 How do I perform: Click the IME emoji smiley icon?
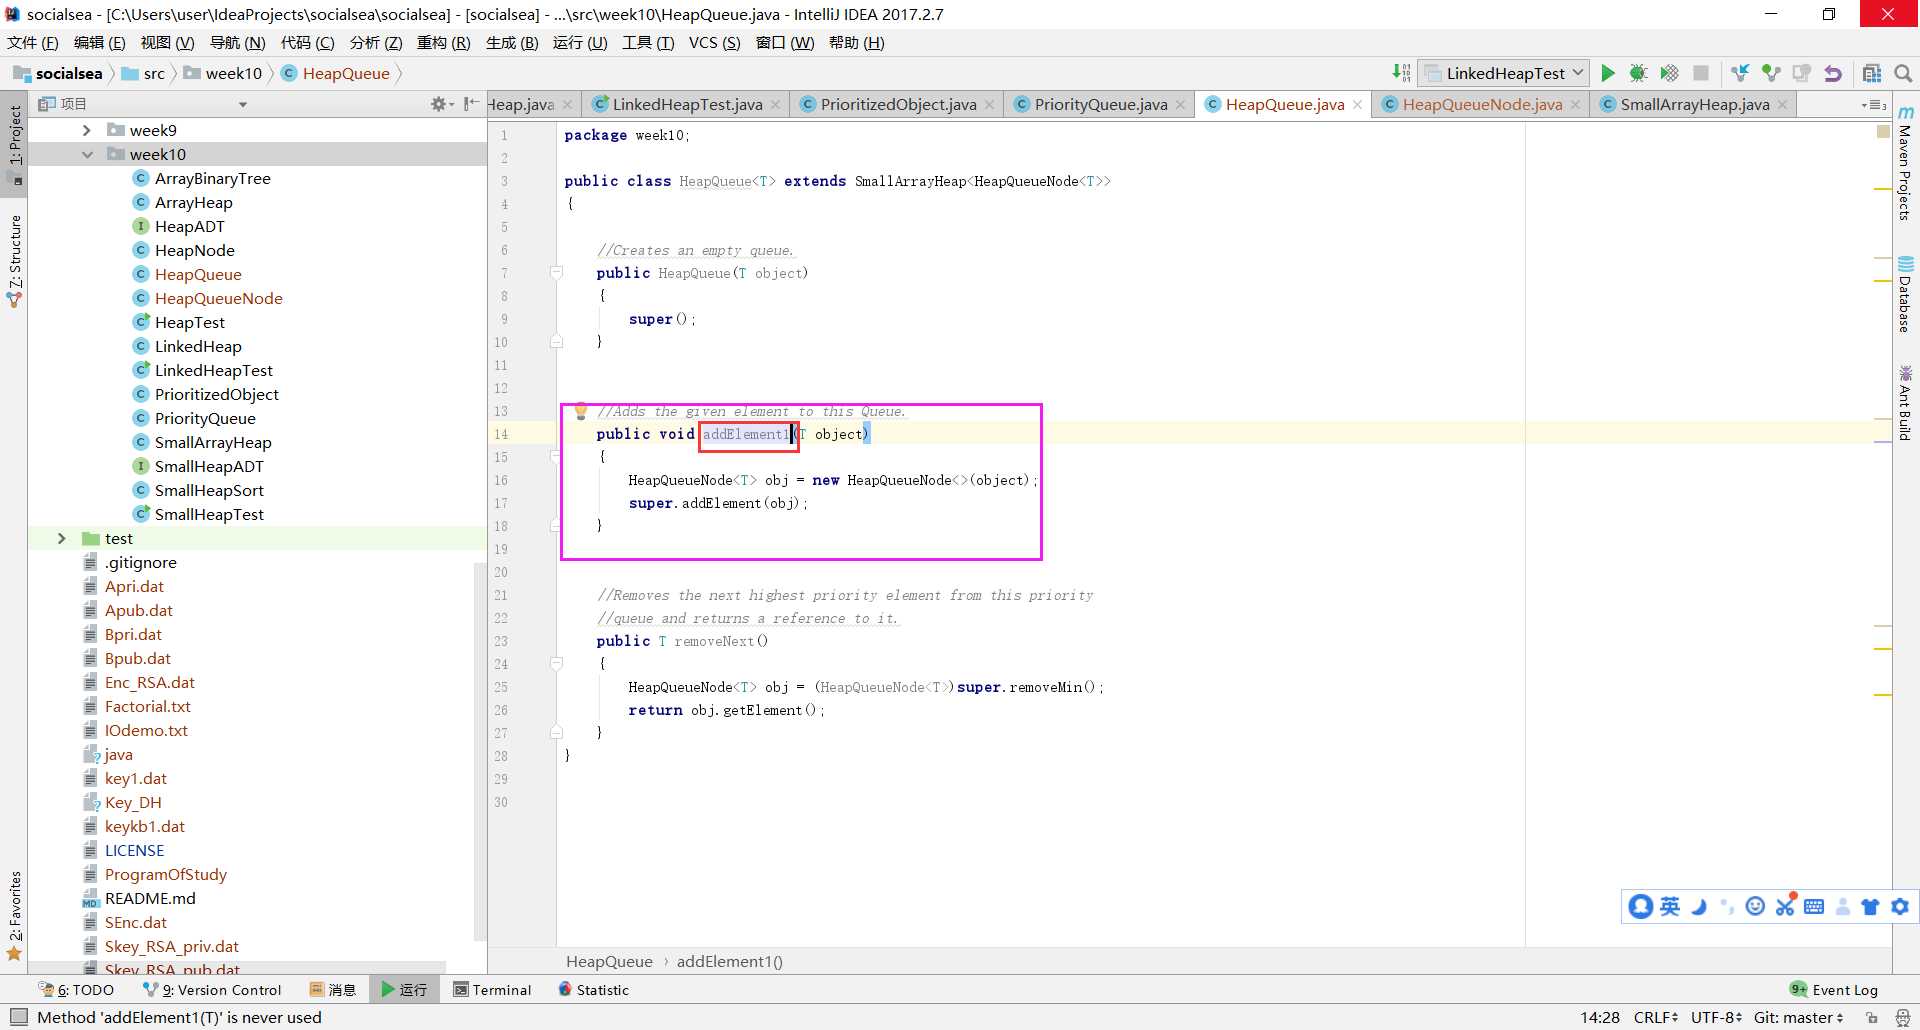click(1755, 906)
